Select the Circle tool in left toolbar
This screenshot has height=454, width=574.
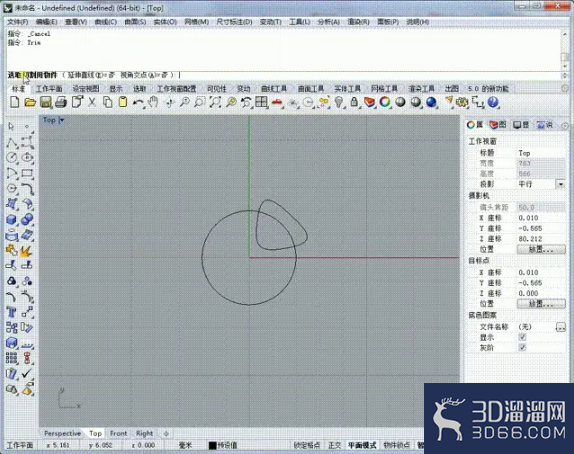coord(12,157)
